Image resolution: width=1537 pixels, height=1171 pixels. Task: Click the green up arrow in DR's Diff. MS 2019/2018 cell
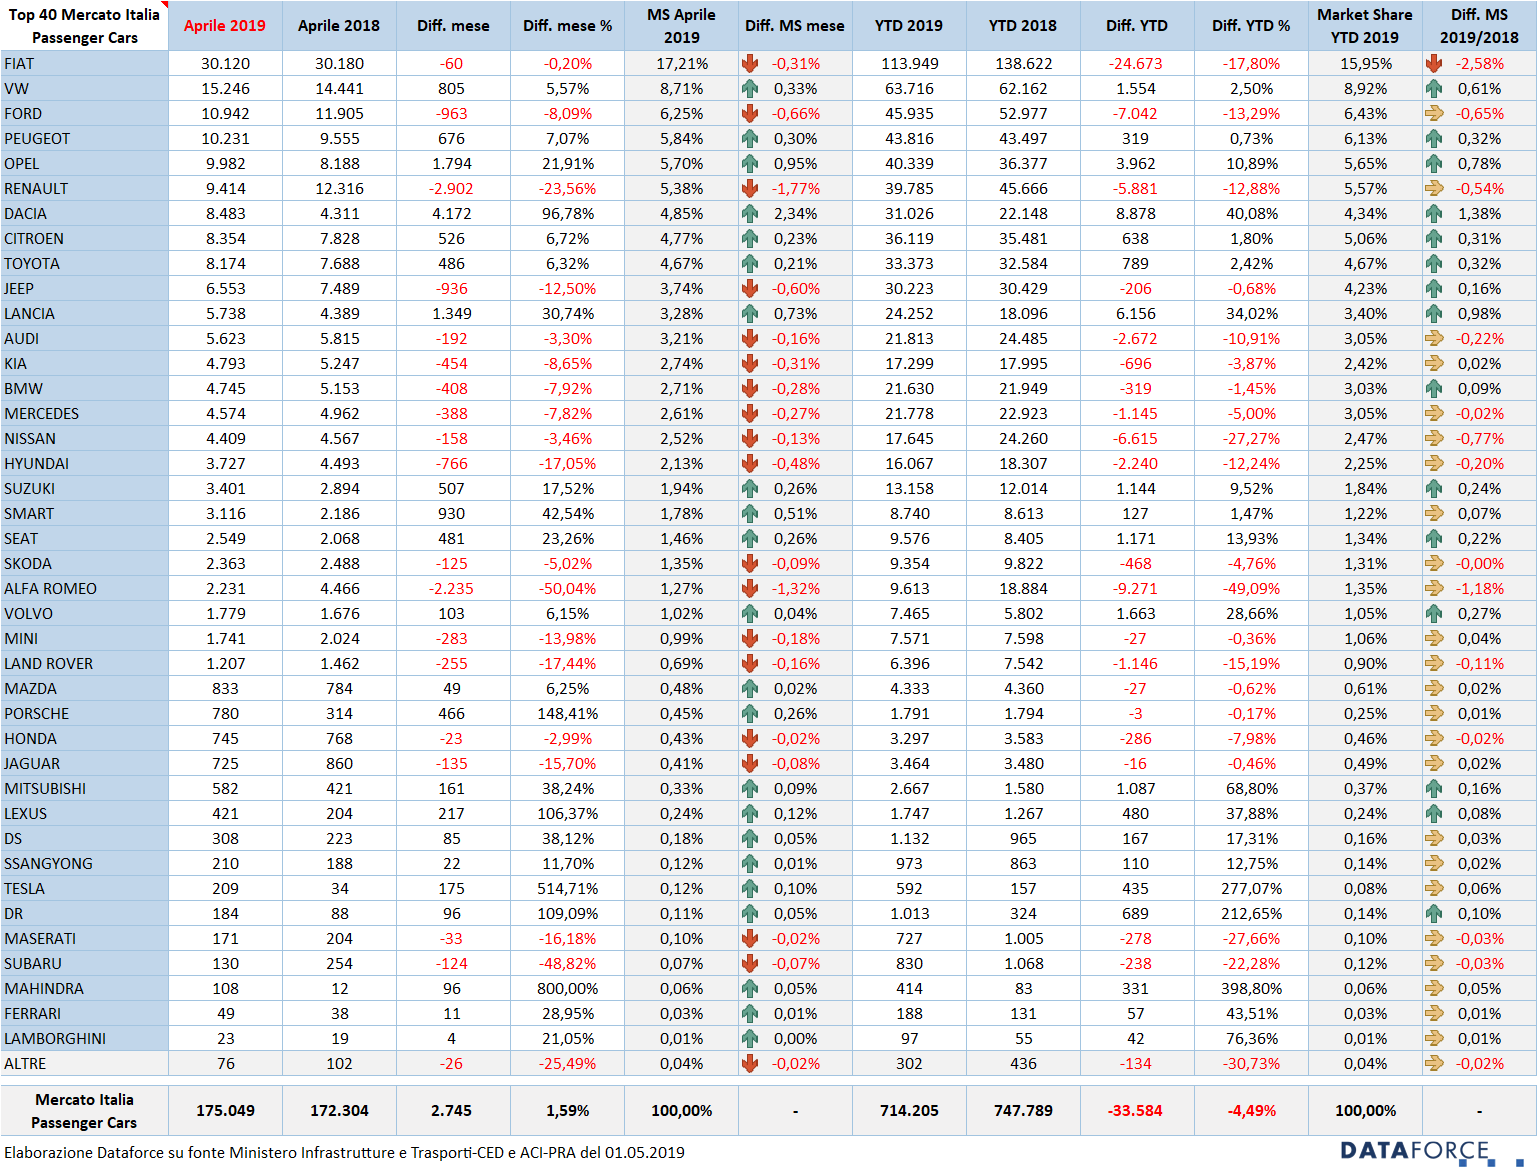point(1434,913)
